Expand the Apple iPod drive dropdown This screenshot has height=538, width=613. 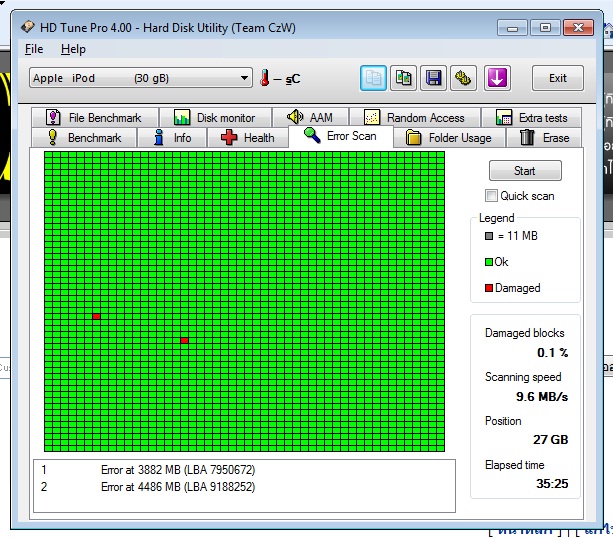[x=244, y=78]
